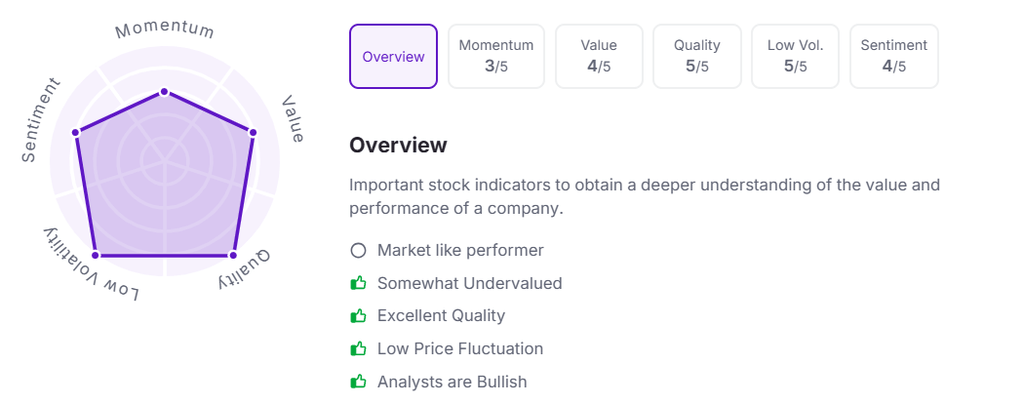Click the thumbs-up icon next to Analysts are Bullish
The width and height of the screenshot is (1024, 414).
[x=358, y=382]
